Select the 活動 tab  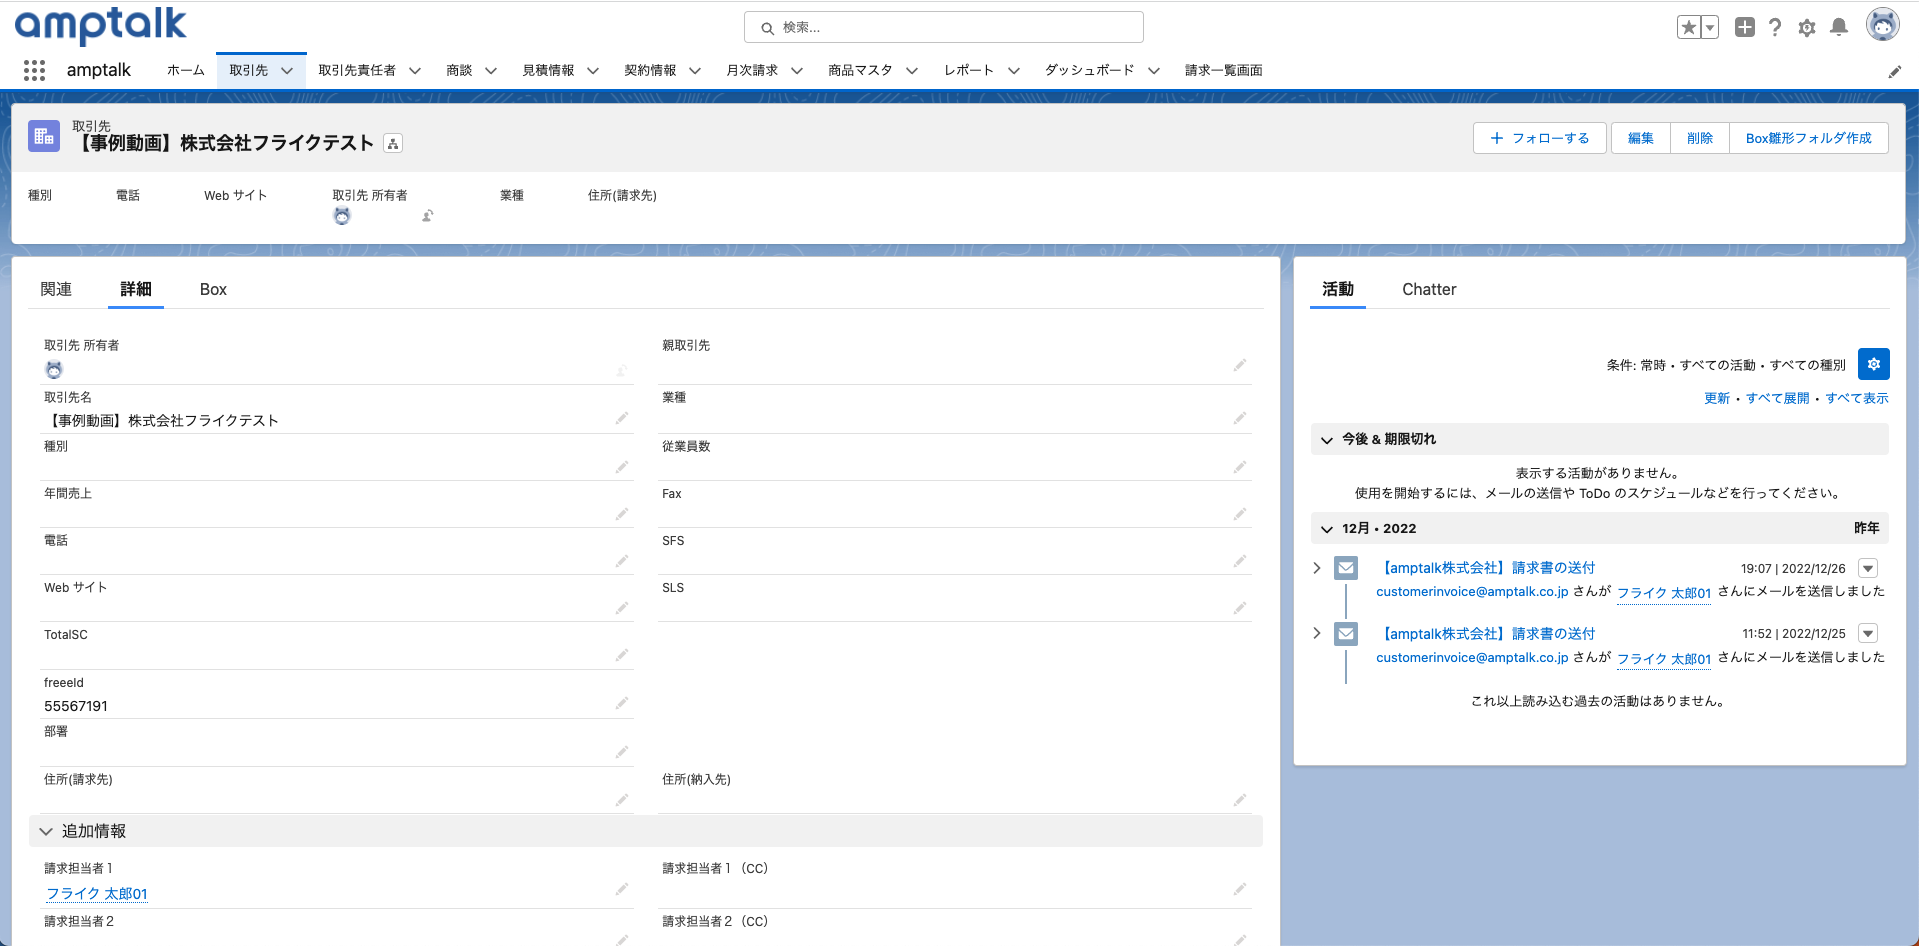1338,289
